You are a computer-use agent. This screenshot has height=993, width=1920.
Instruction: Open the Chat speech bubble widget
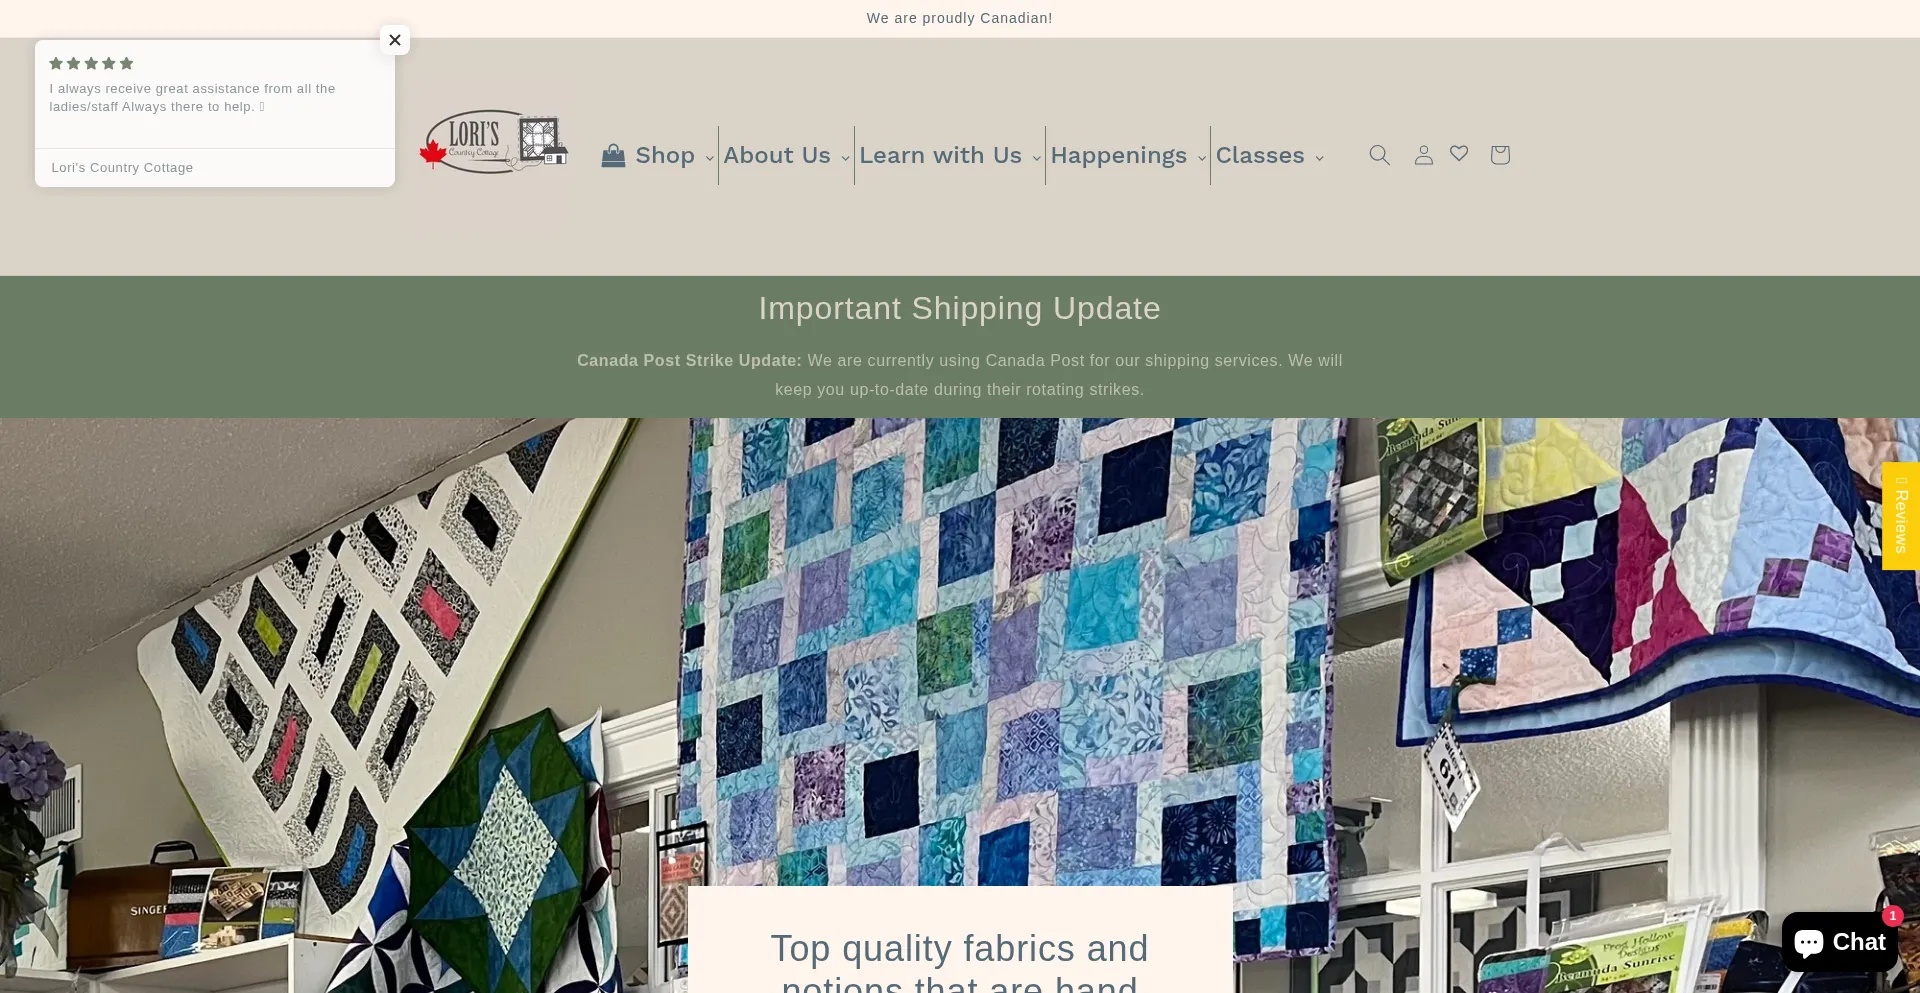click(1839, 942)
